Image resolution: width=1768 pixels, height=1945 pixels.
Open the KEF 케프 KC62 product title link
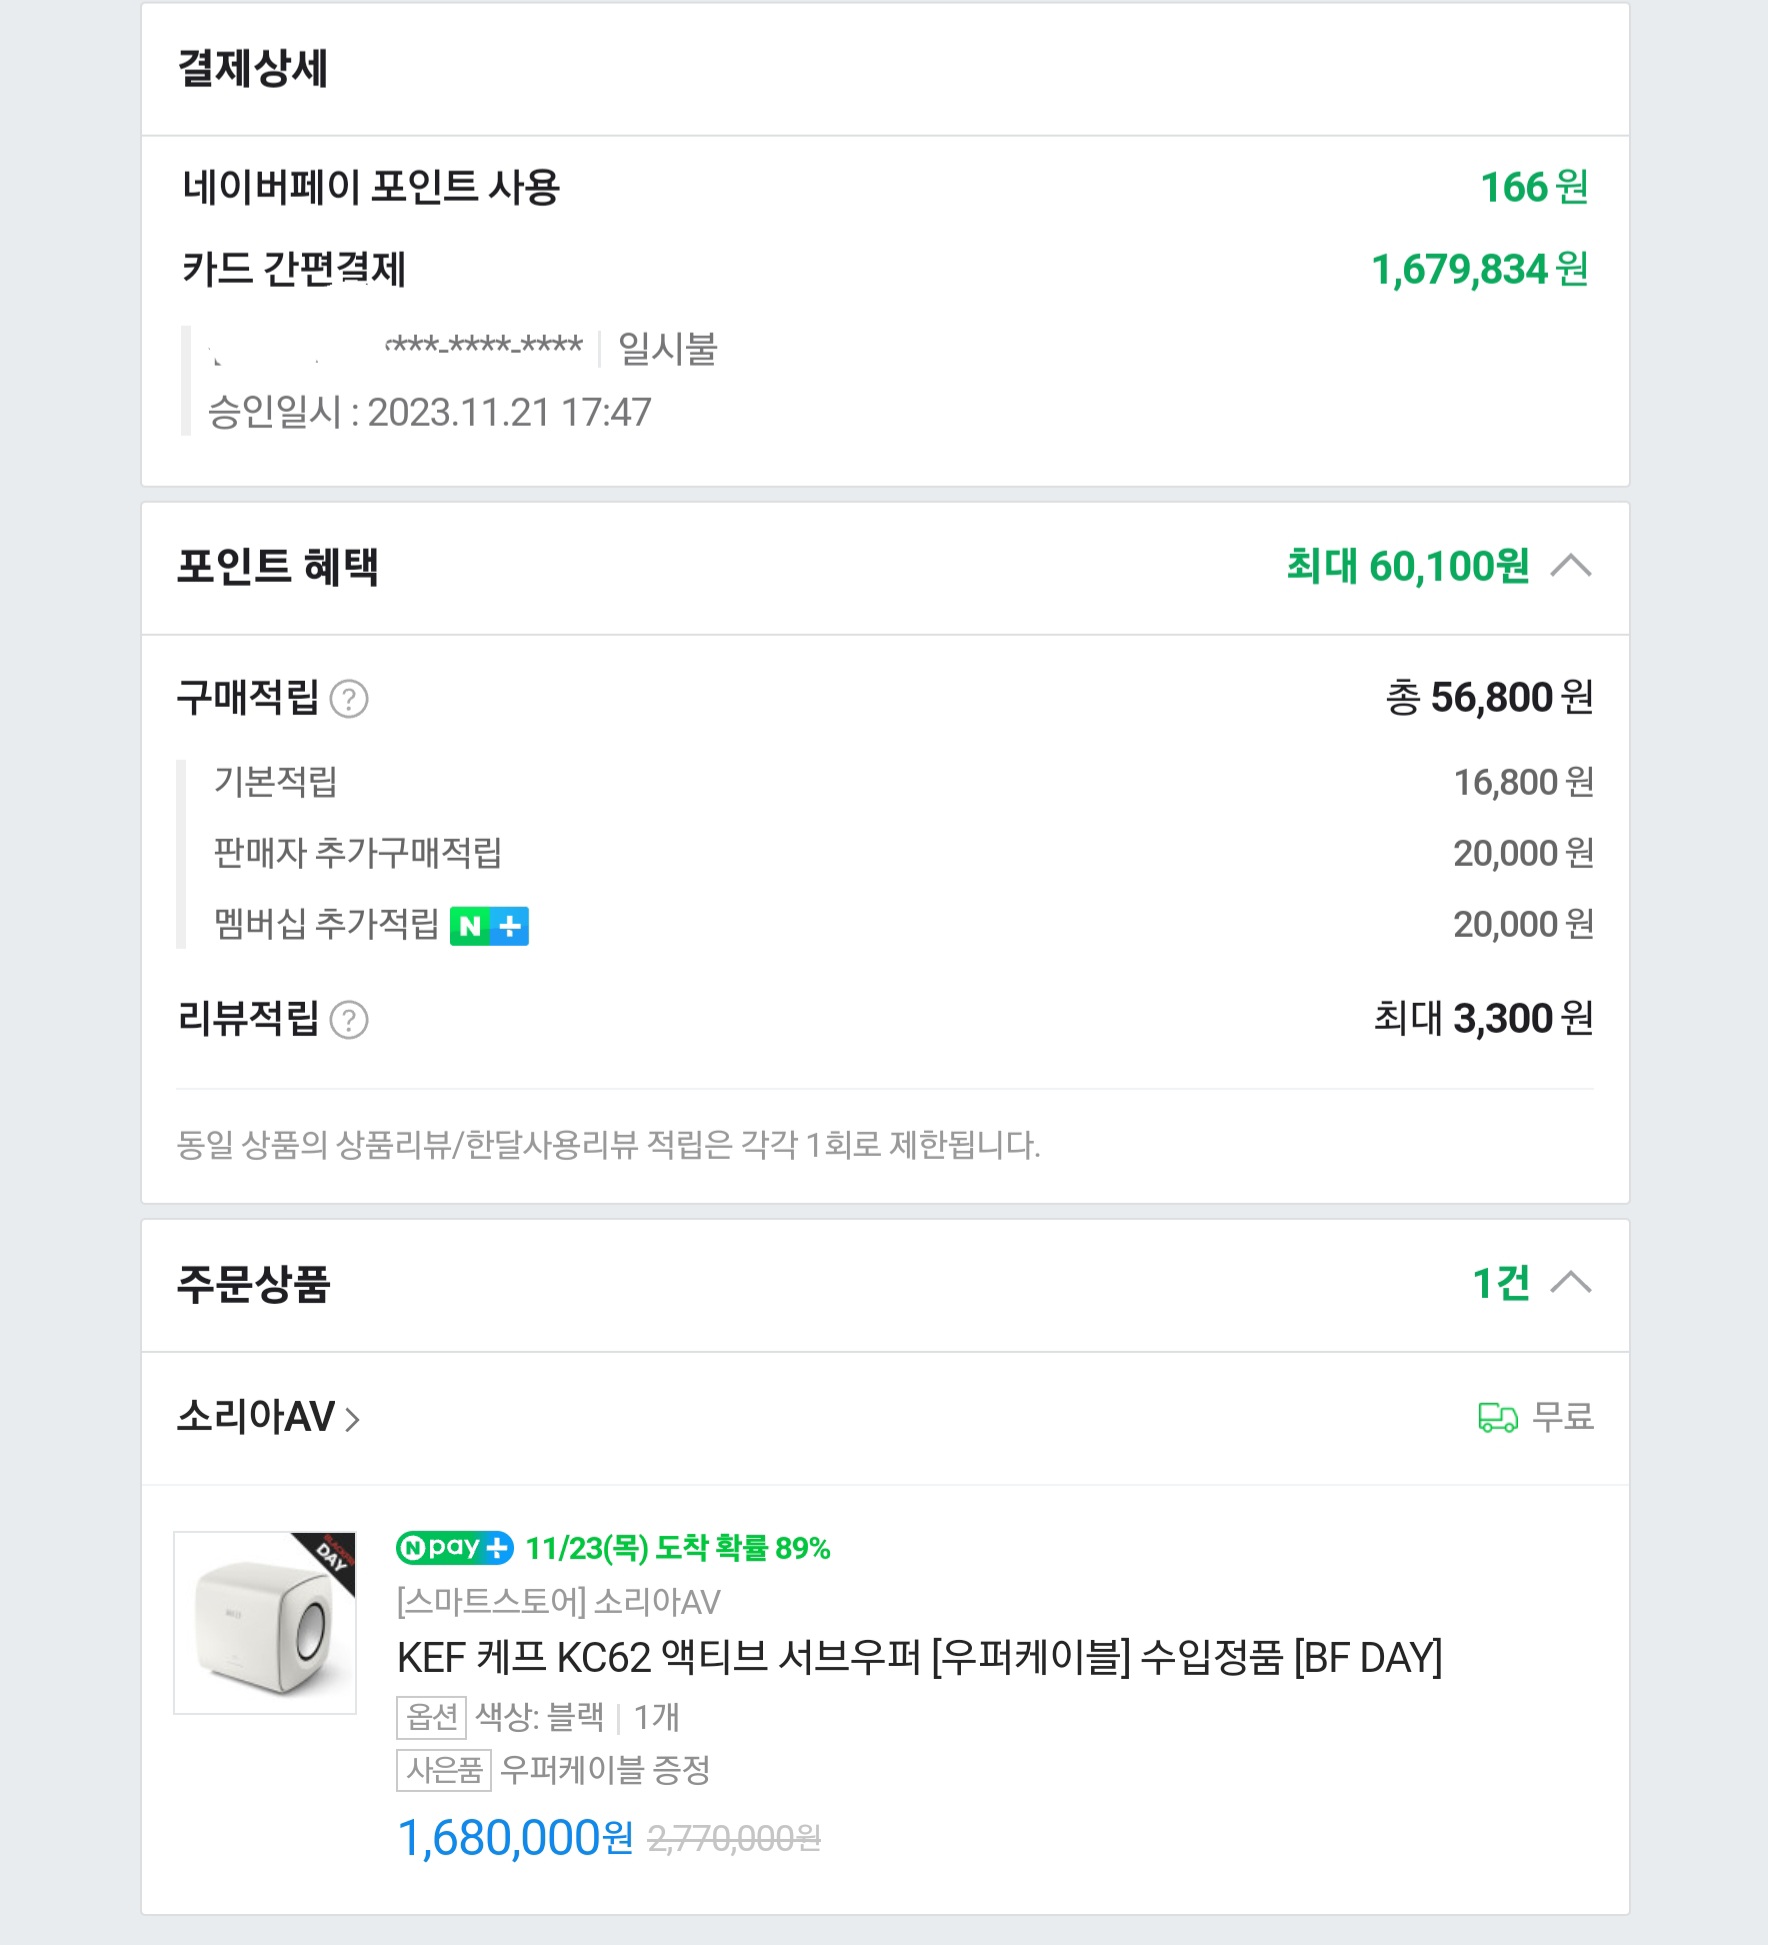click(x=918, y=1659)
